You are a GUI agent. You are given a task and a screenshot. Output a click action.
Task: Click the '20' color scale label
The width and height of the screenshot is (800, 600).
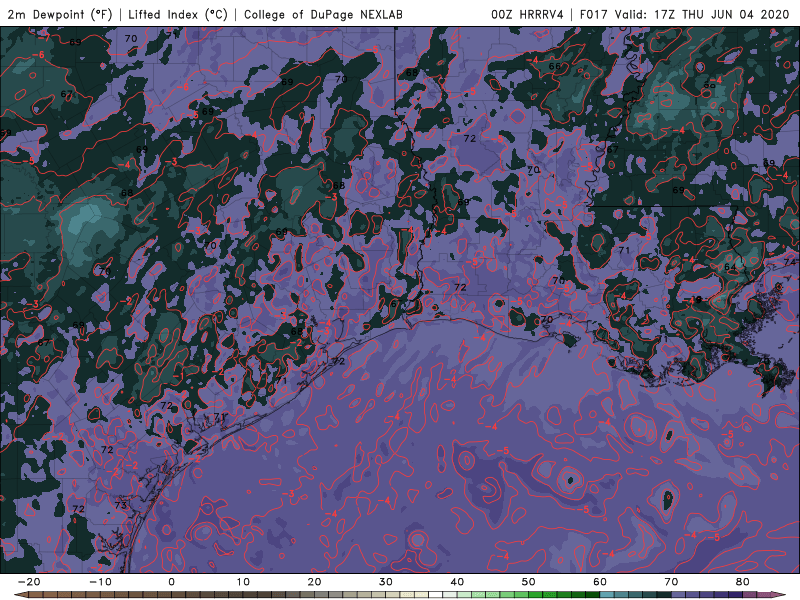pyautogui.click(x=314, y=582)
